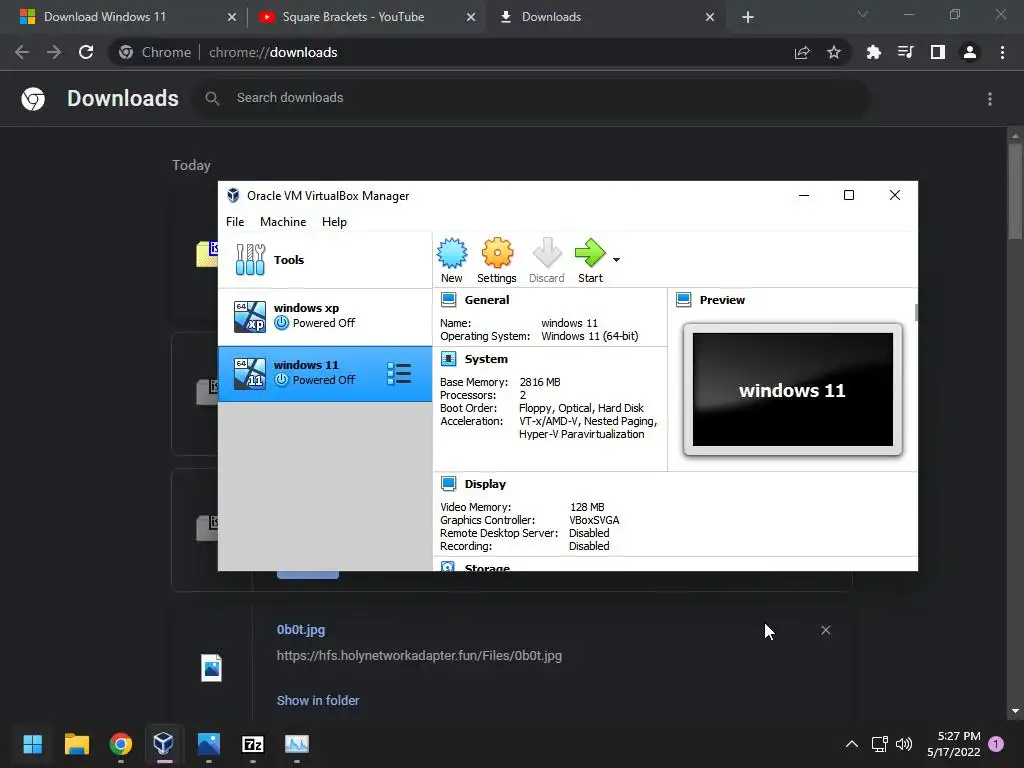Image resolution: width=1024 pixels, height=768 pixels.
Task: Toggle the Chrome side panel
Action: click(938, 52)
